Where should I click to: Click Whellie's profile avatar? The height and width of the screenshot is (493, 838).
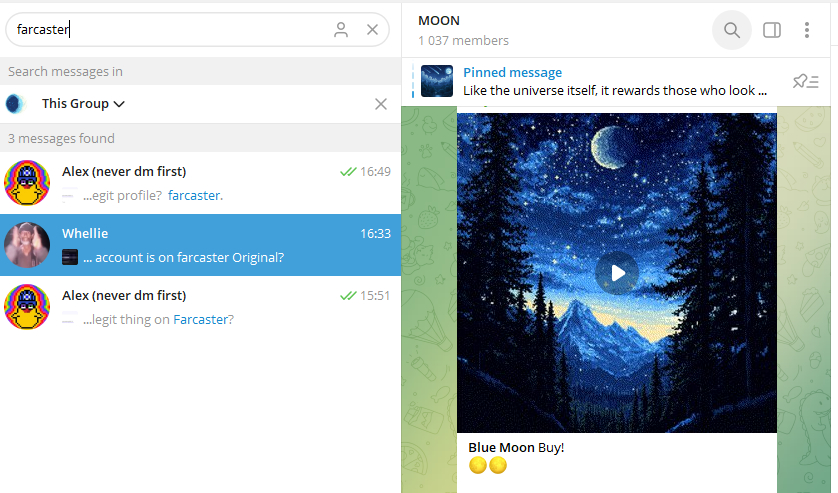(27, 245)
